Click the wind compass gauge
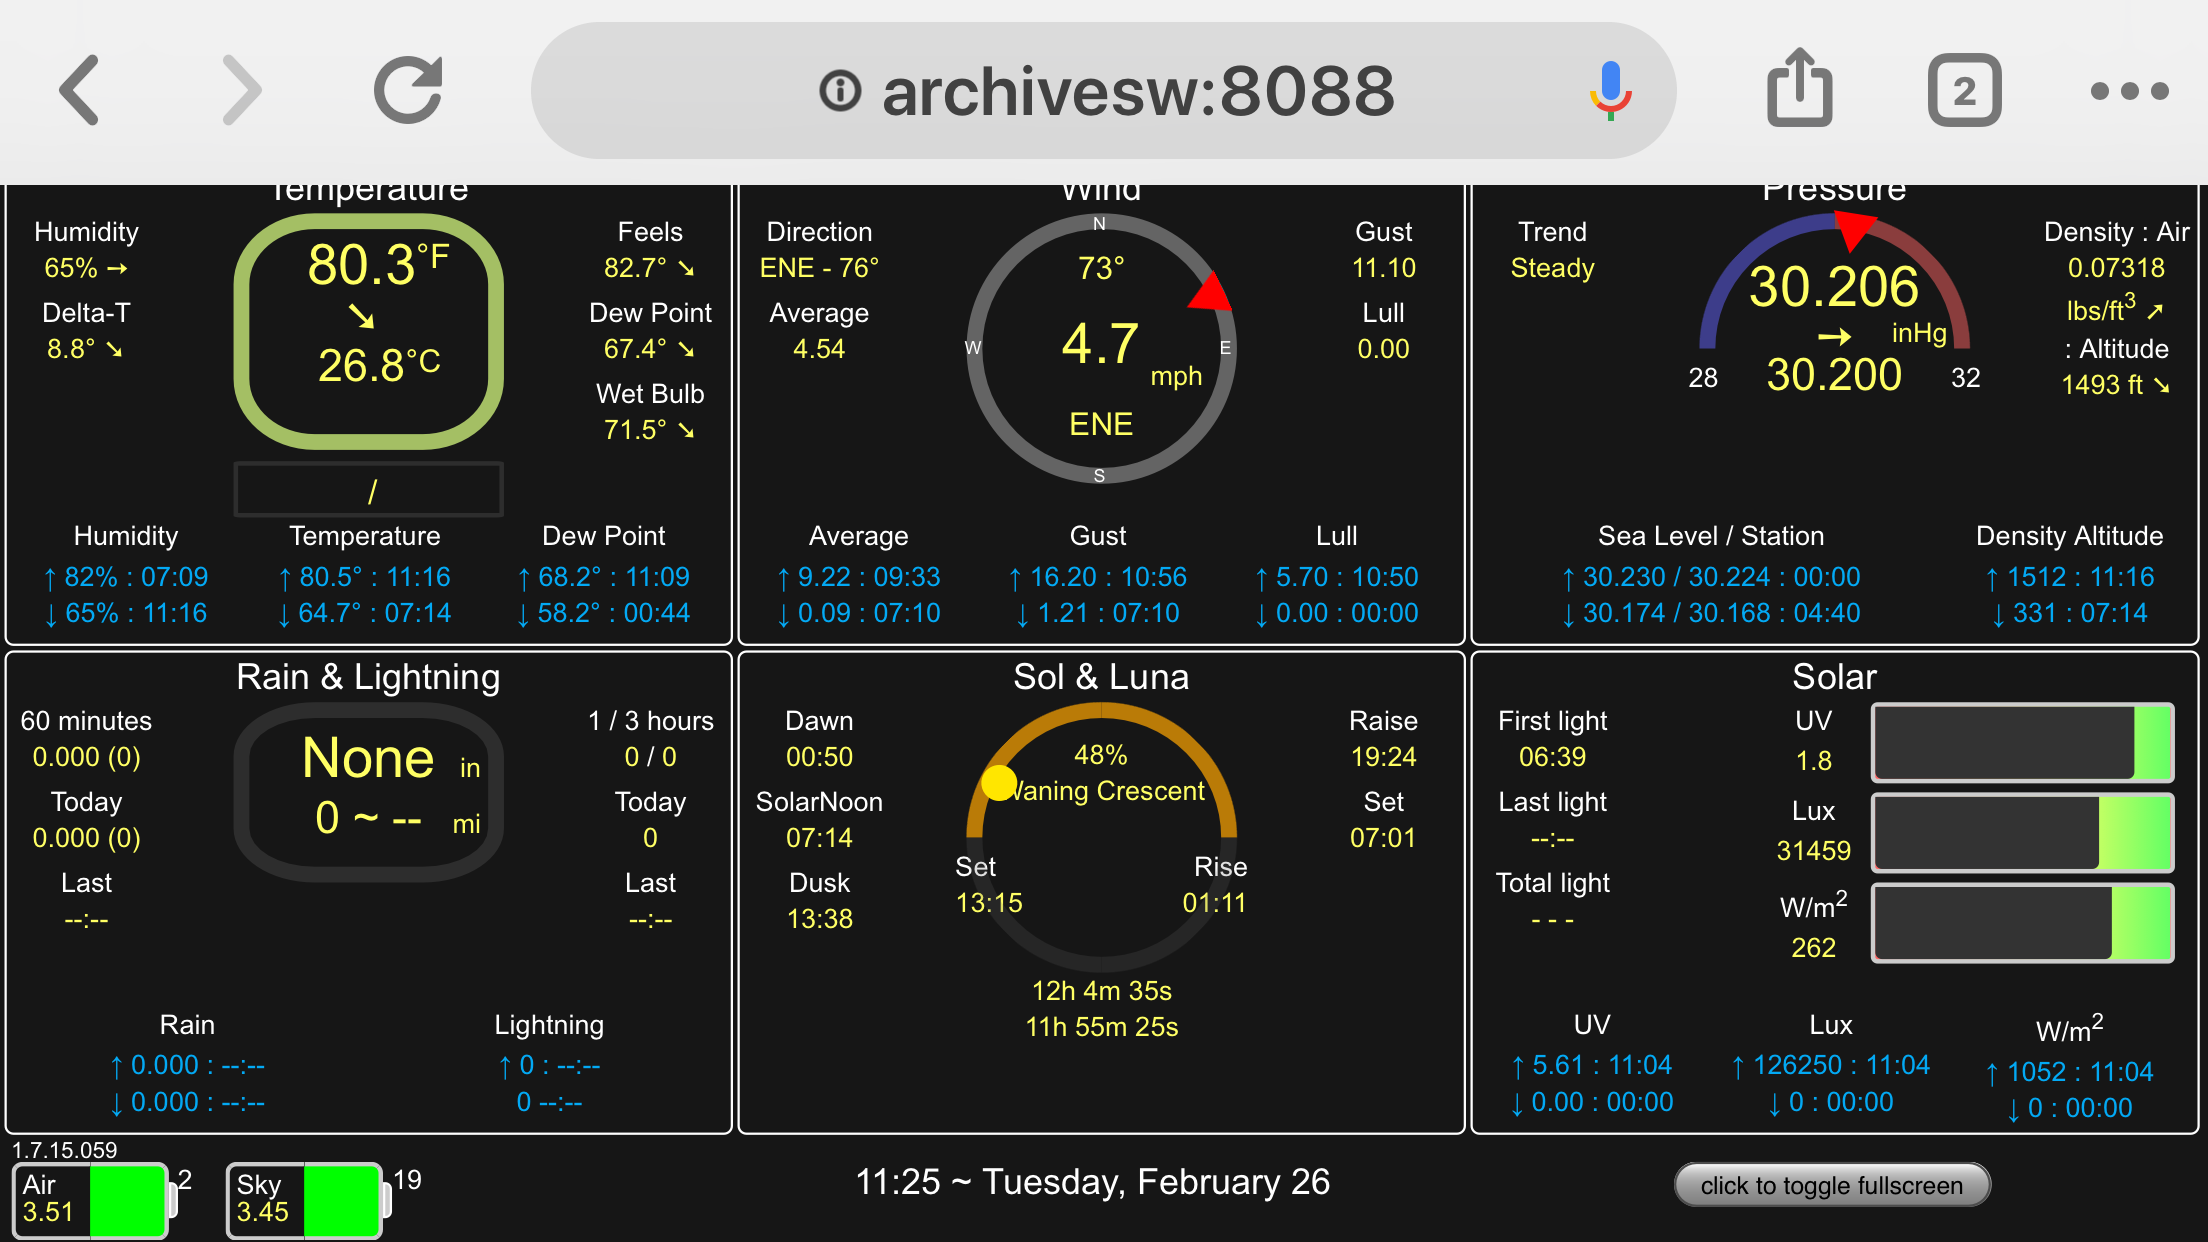The image size is (2208, 1242). (1100, 349)
